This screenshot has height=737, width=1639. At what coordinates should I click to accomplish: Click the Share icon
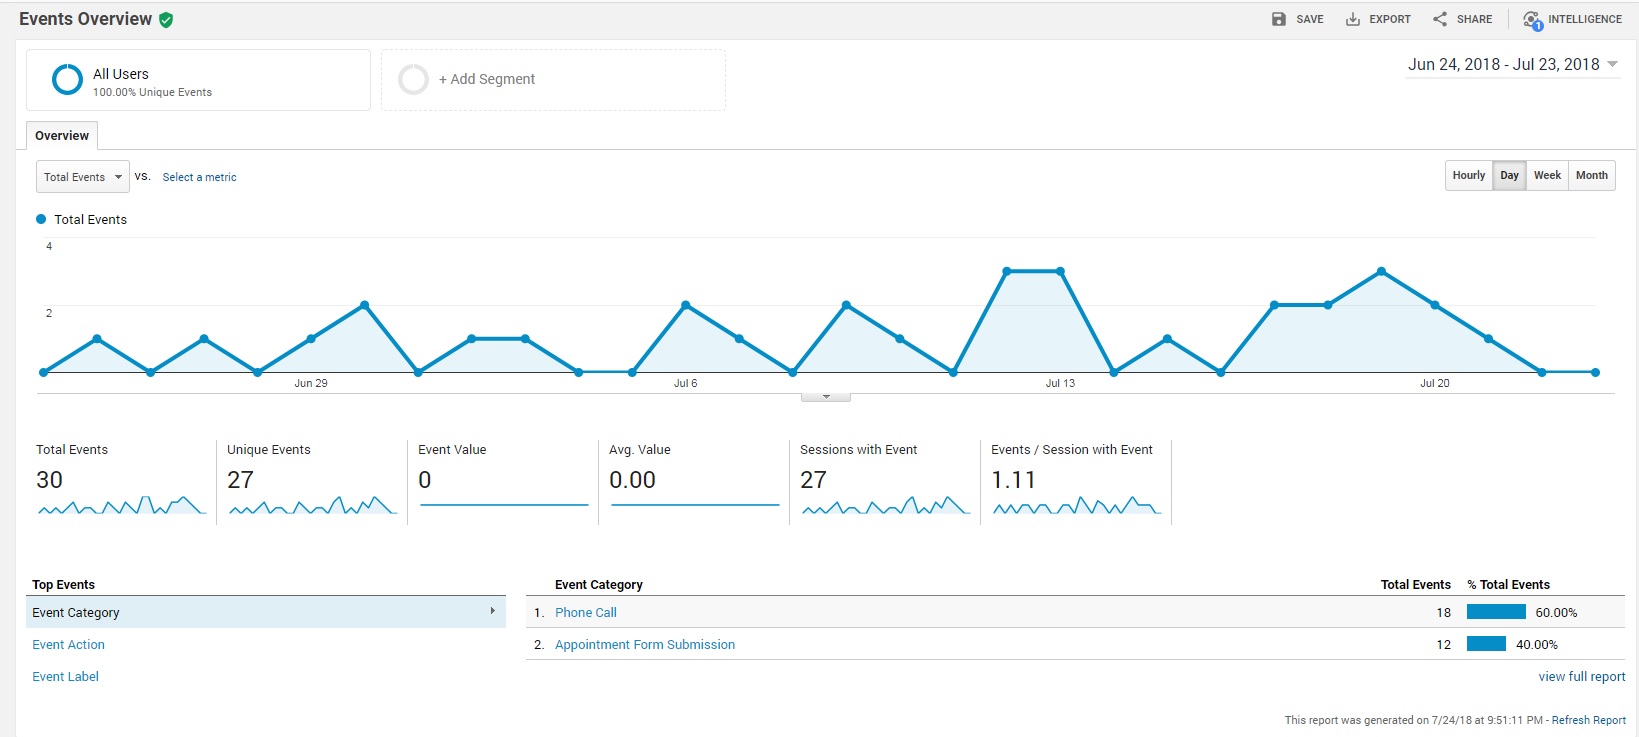point(1439,19)
